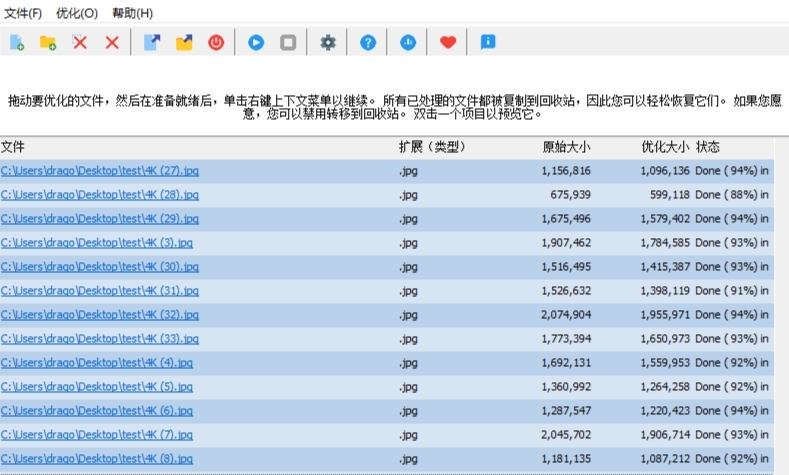Click optimized size value 1,398,119
The image size is (789, 475).
[x=665, y=291]
